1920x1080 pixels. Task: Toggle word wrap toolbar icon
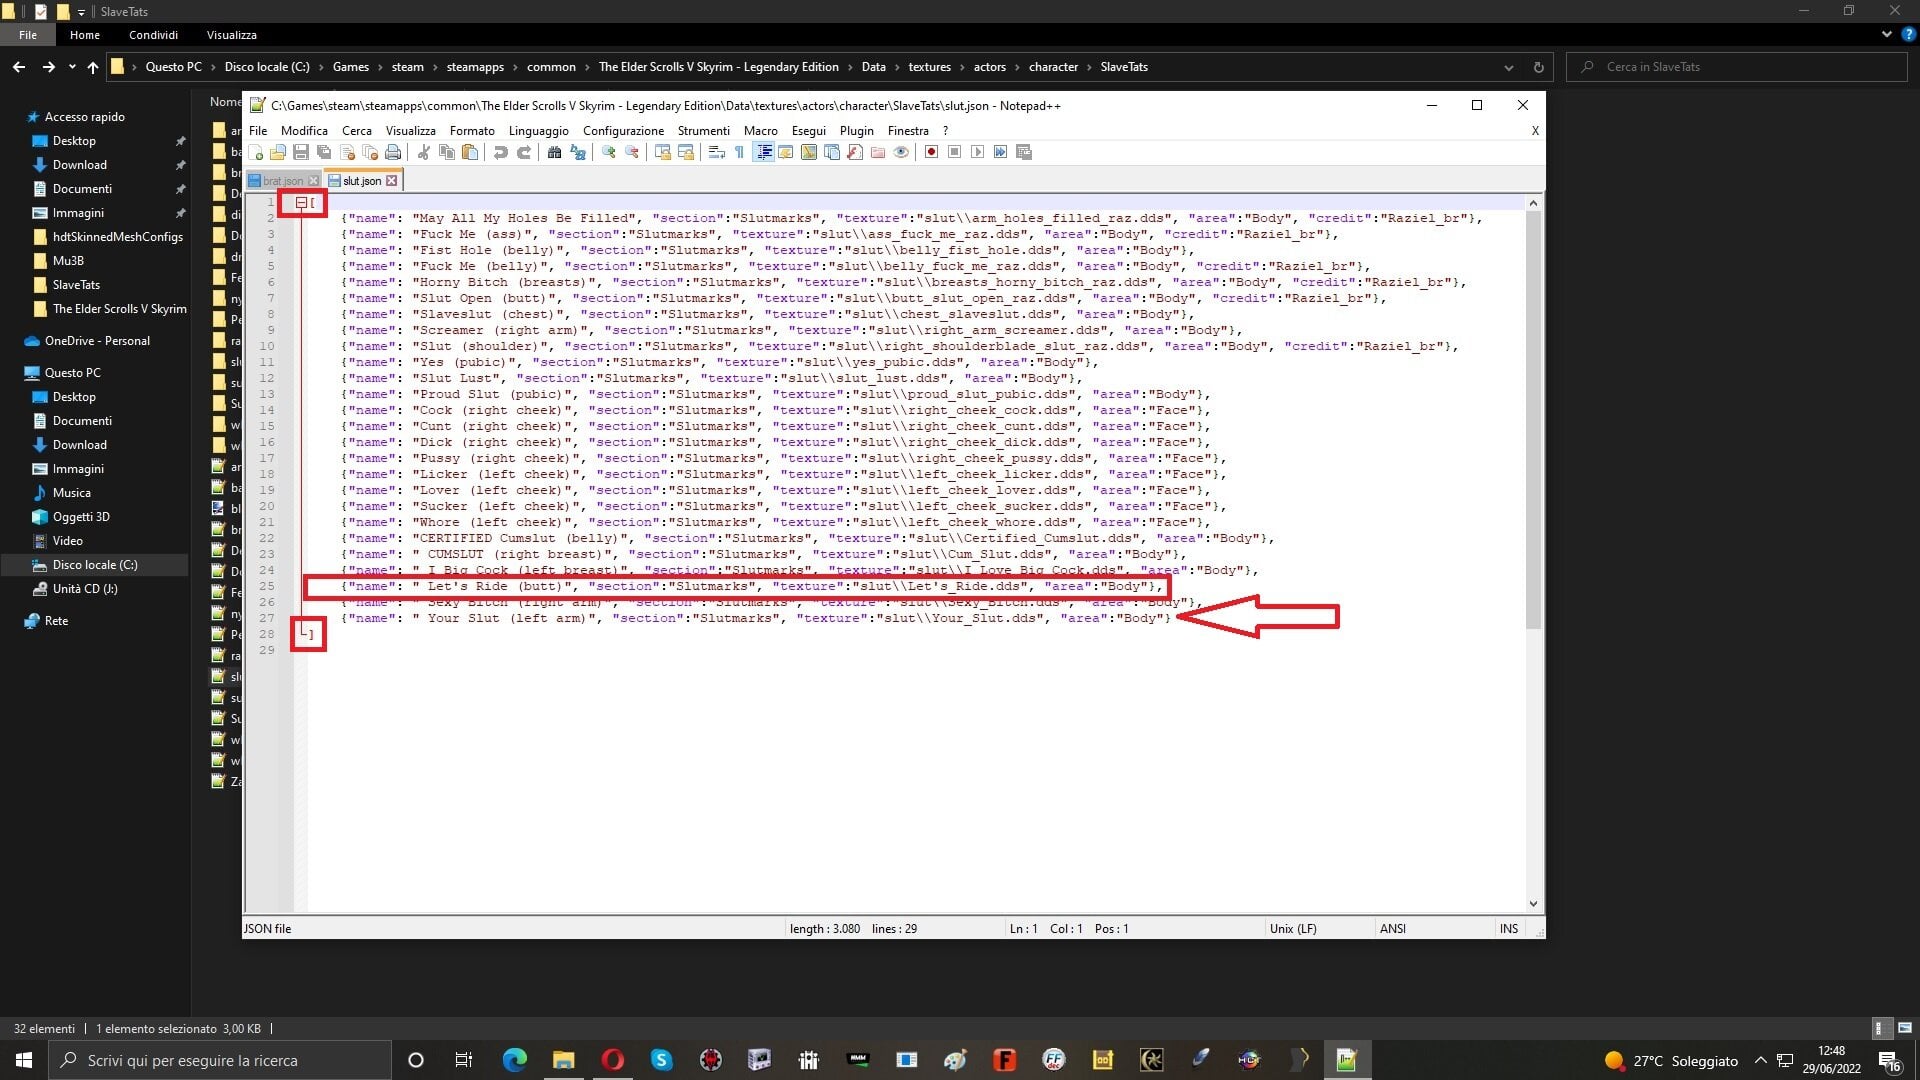716,152
